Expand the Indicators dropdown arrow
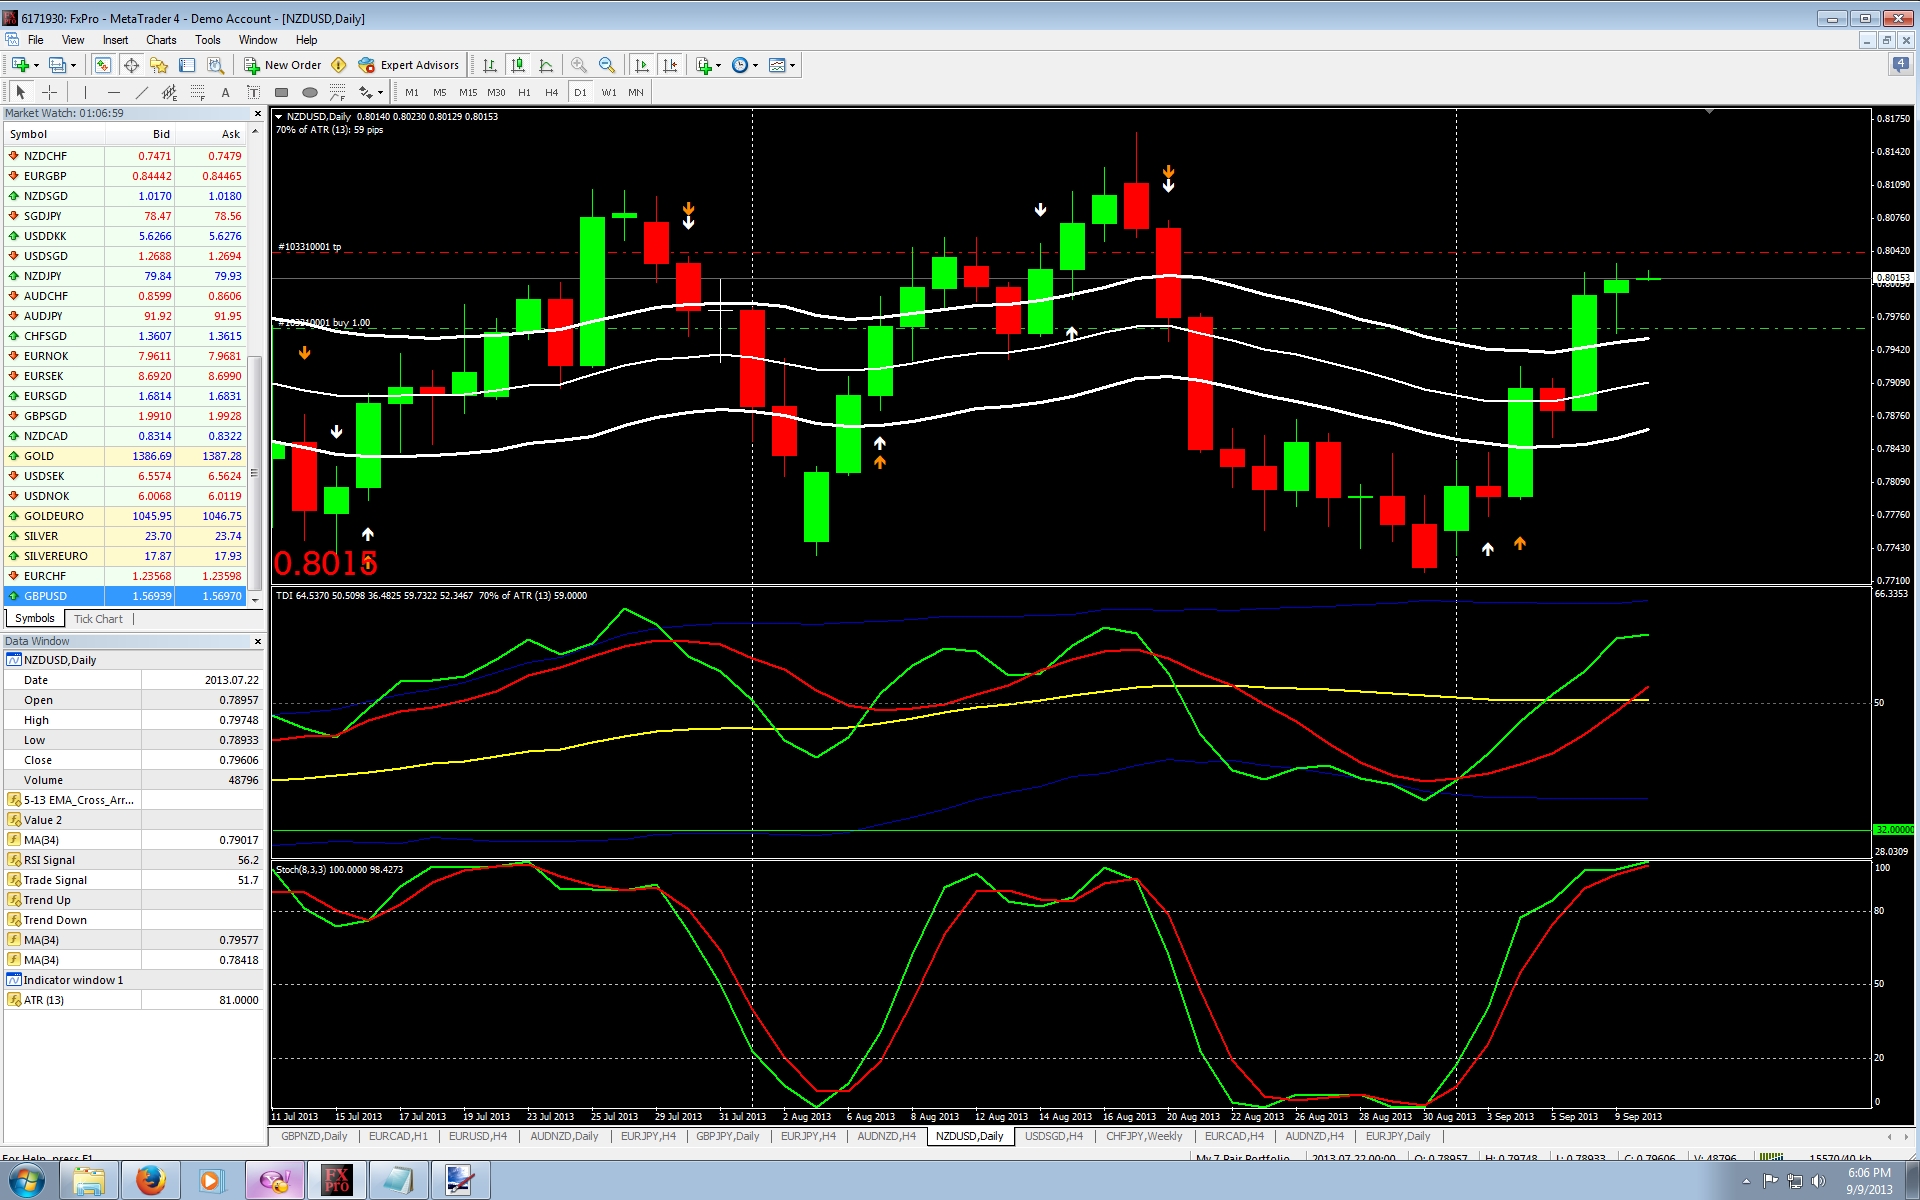Image resolution: width=1920 pixels, height=1200 pixels. click(x=719, y=65)
